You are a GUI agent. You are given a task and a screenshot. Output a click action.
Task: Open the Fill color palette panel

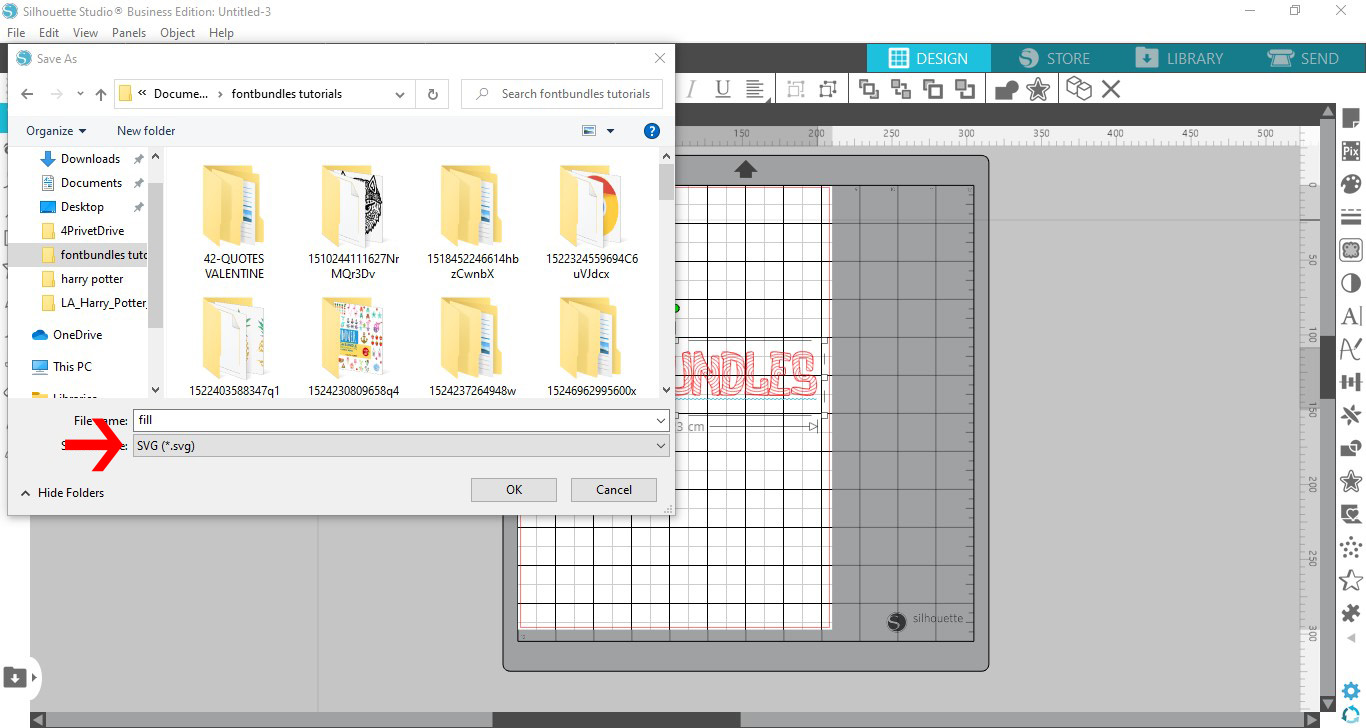tap(1351, 184)
